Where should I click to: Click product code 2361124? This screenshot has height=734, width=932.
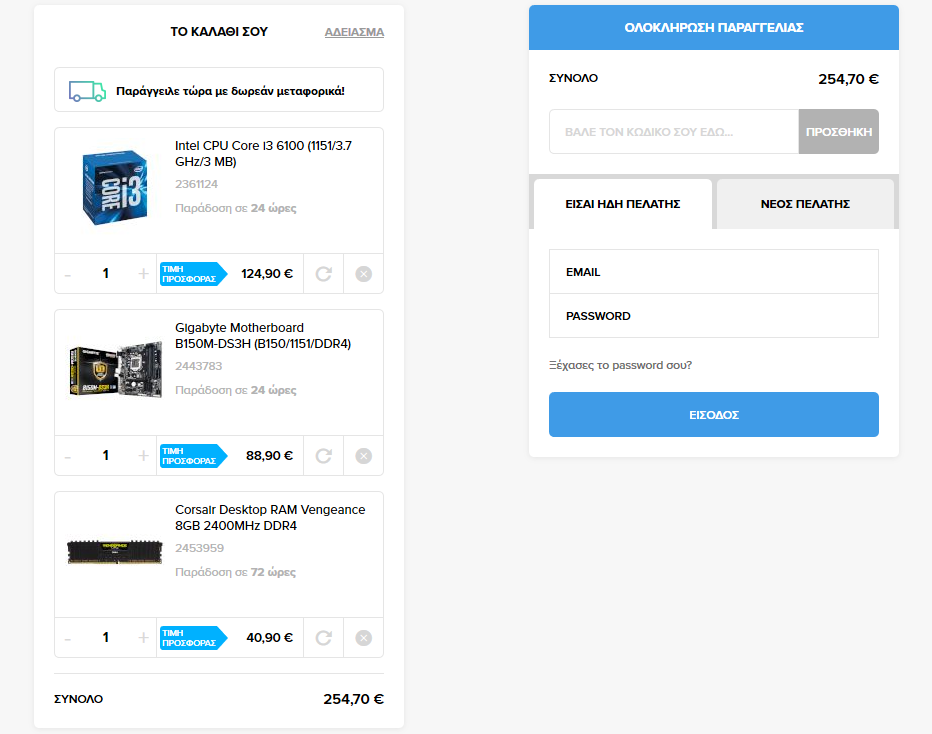[x=196, y=184]
